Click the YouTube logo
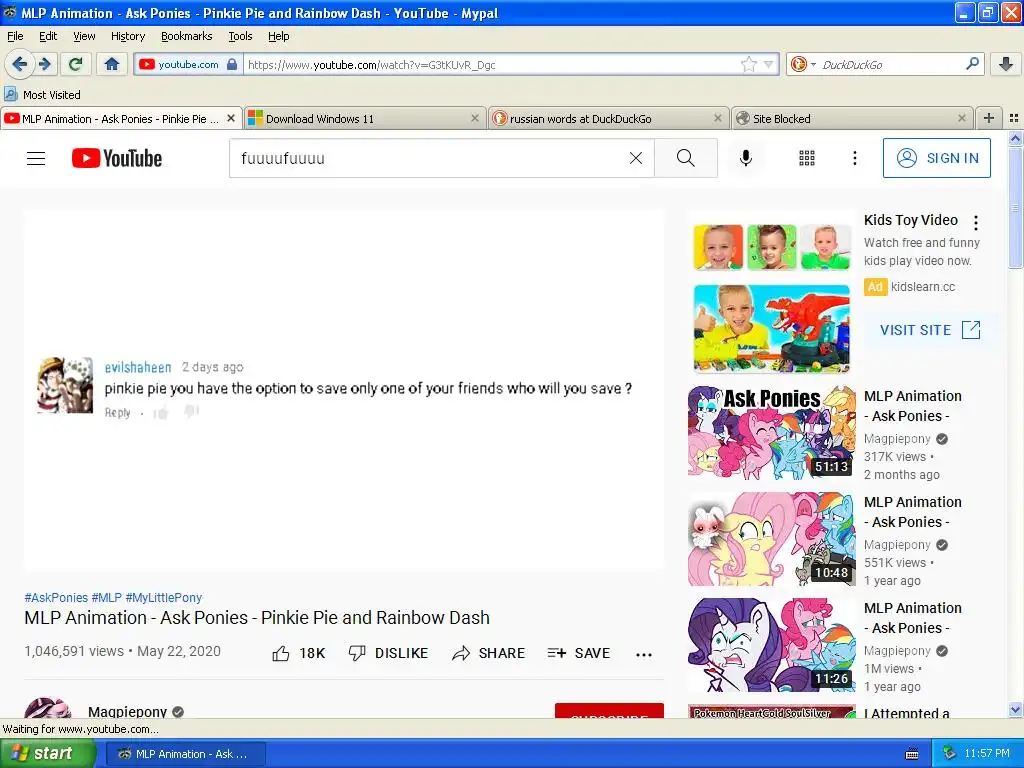This screenshot has width=1024, height=768. pyautogui.click(x=117, y=158)
